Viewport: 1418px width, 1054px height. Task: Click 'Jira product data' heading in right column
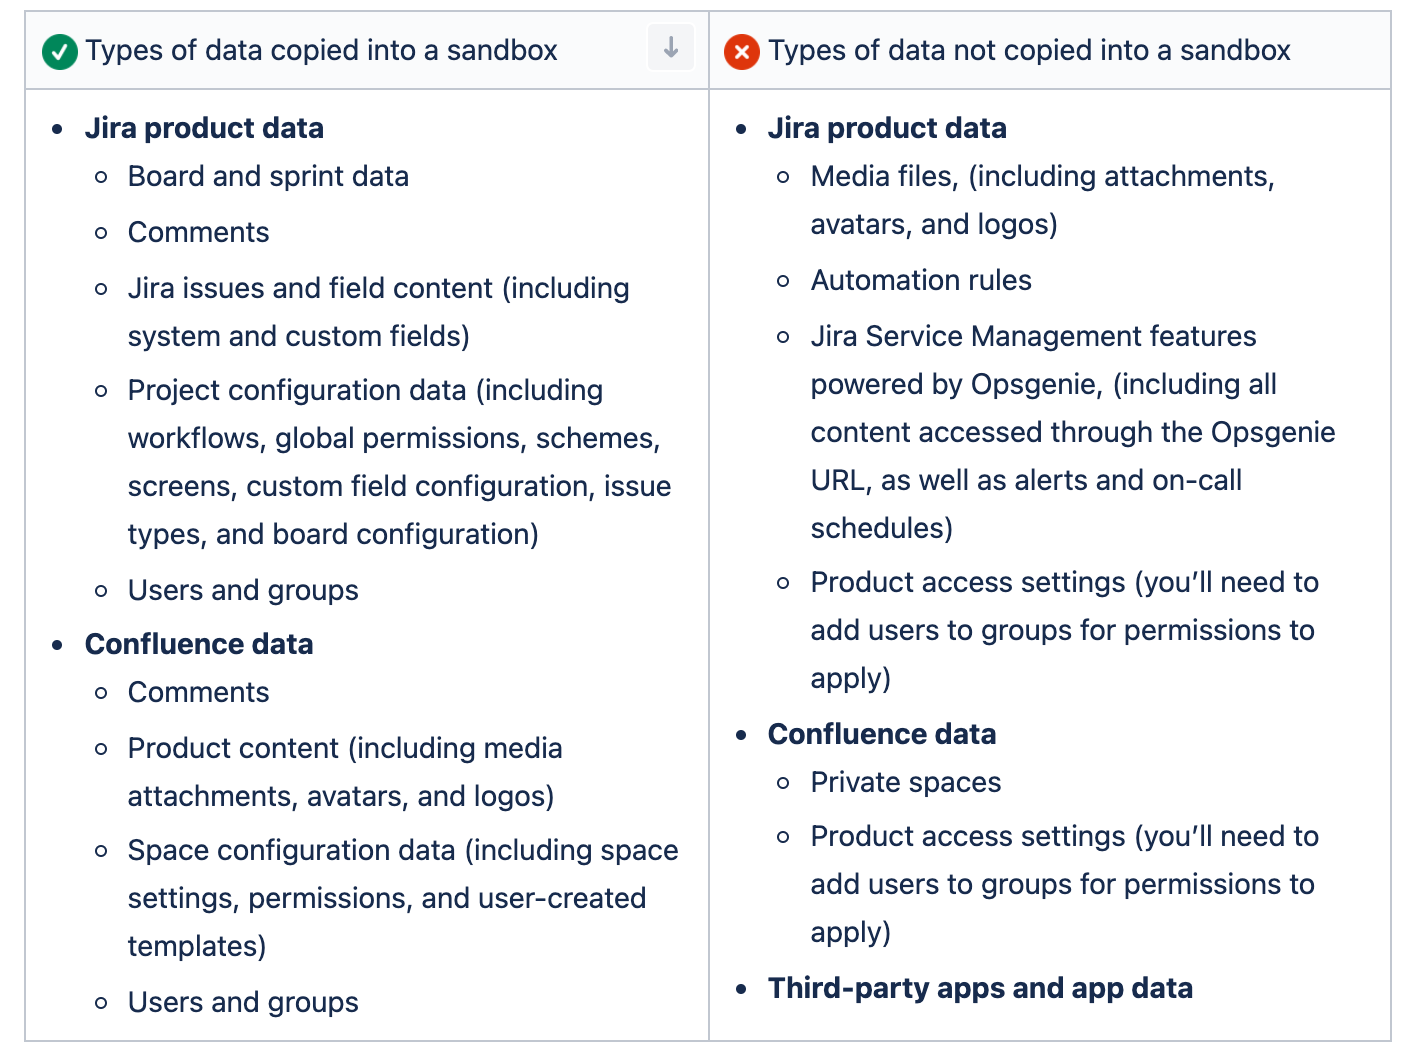[887, 129]
